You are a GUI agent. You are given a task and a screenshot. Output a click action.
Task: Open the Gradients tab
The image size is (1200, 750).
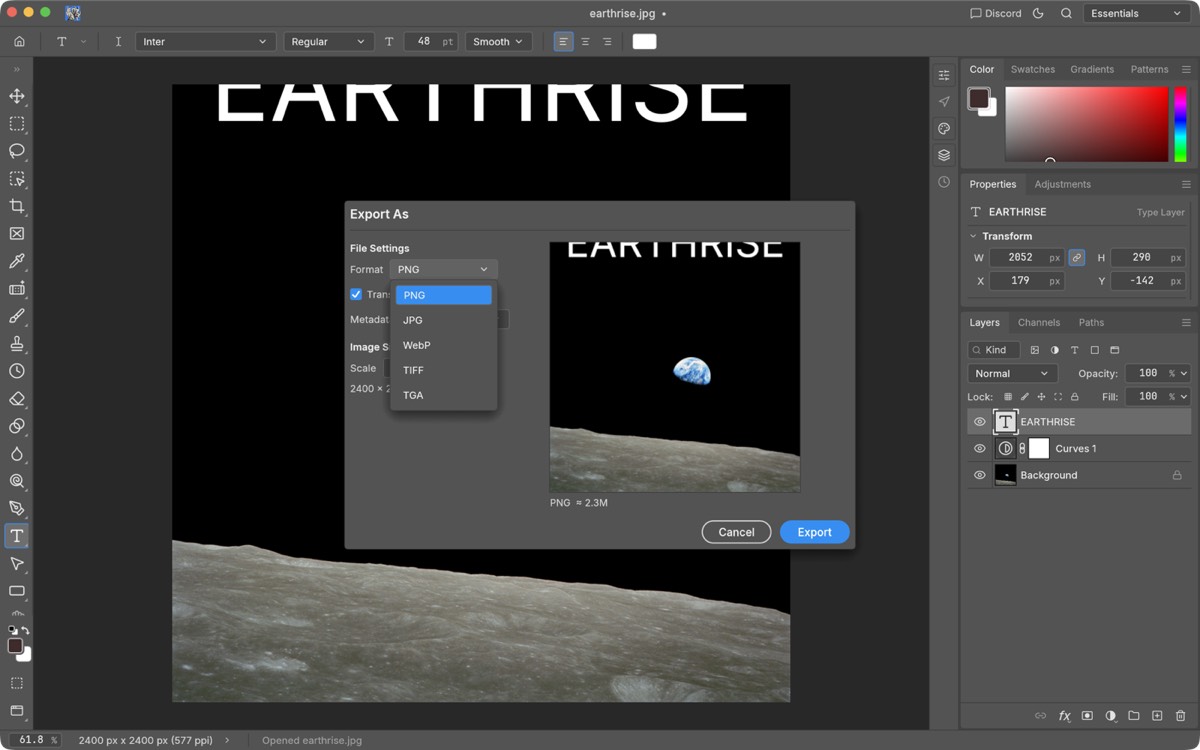tap(1092, 69)
